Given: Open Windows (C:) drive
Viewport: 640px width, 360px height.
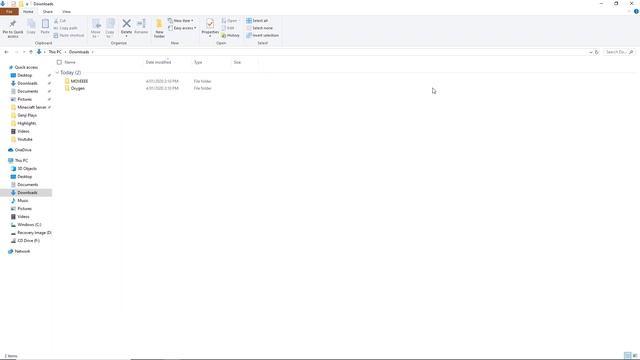Looking at the screenshot, I should [29, 224].
